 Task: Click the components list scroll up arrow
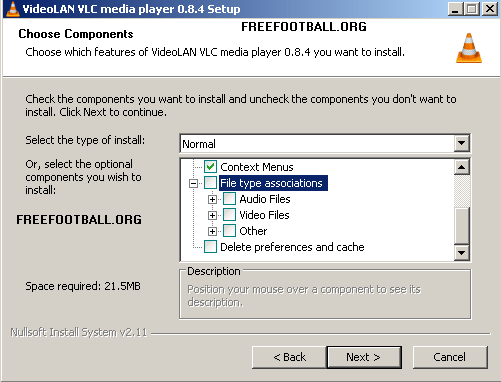click(x=462, y=167)
